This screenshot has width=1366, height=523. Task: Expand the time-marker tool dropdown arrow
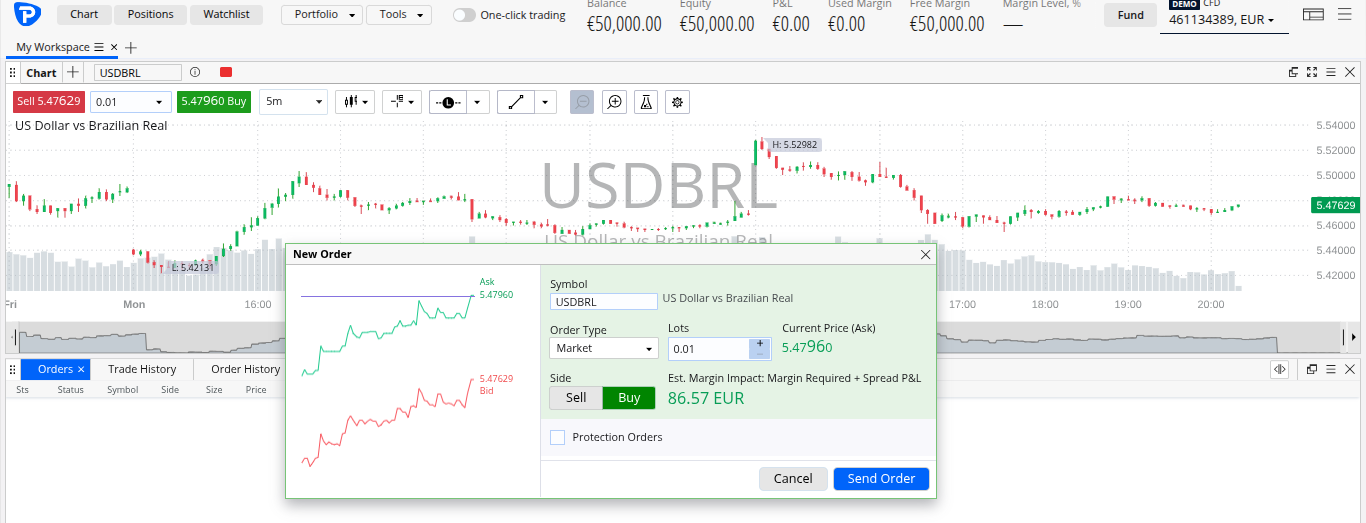tap(478, 102)
